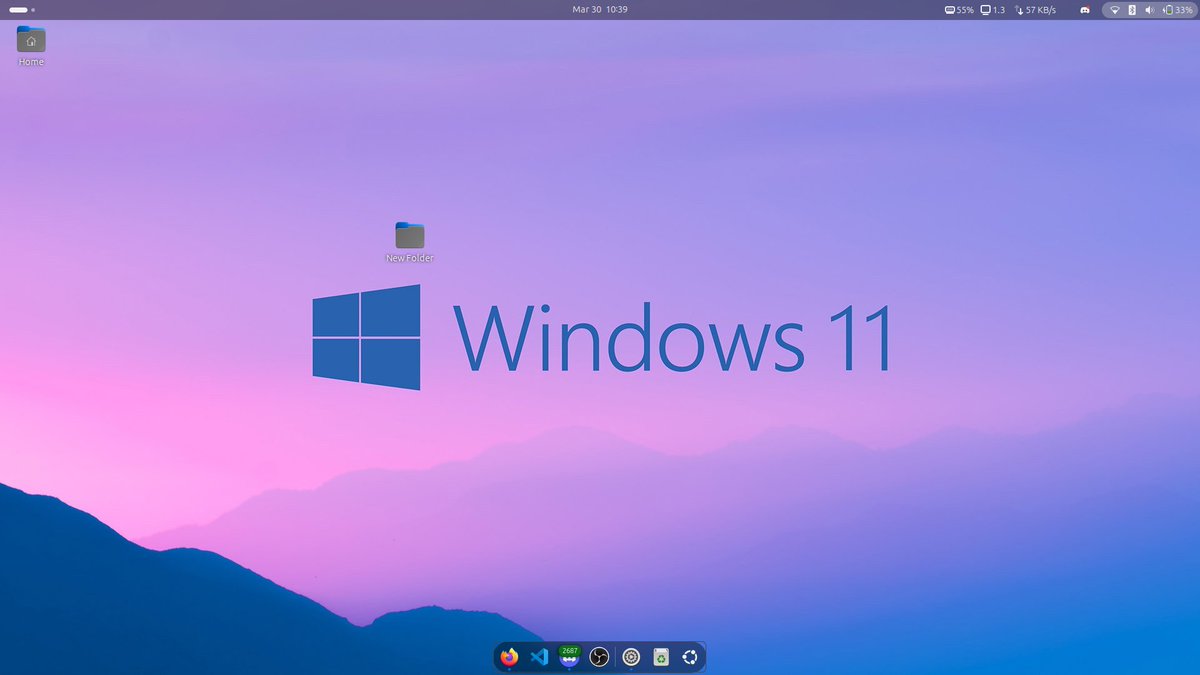Screen dimensions: 1200x675
Task: Open the Activities workspace indicator
Action: pyautogui.click(x=22, y=10)
